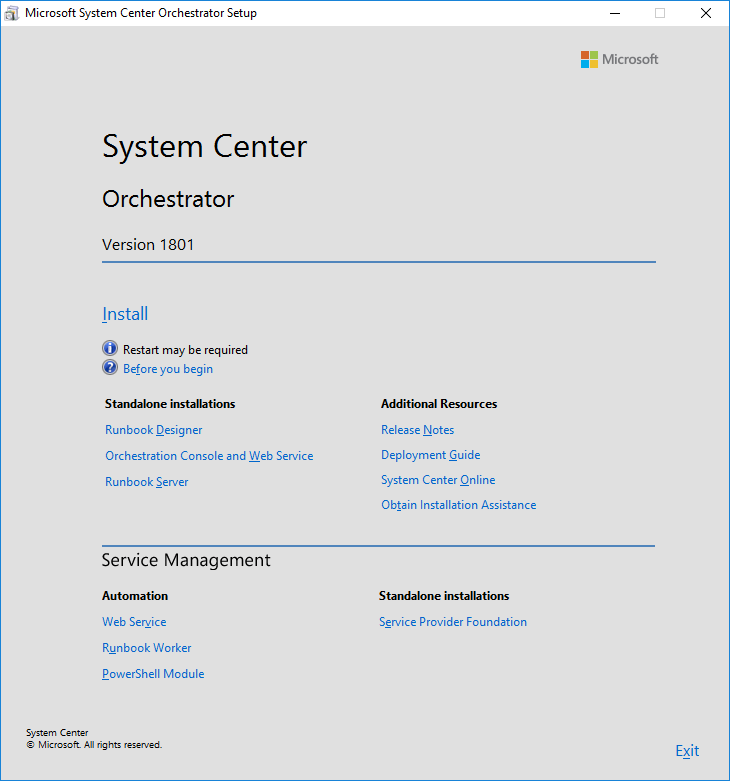730x781 pixels.
Task: Click the blue info icon beside Restart may be required
Action: point(110,348)
